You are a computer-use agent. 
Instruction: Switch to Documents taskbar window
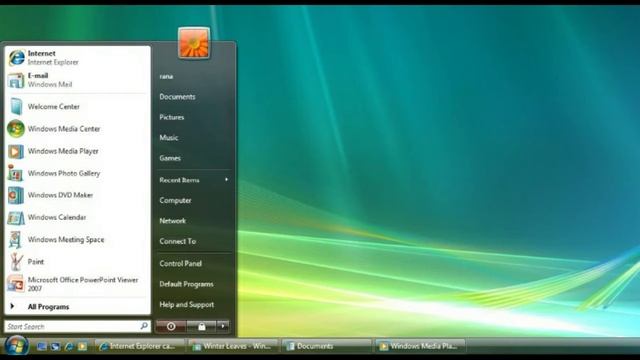pyautogui.click(x=327, y=346)
